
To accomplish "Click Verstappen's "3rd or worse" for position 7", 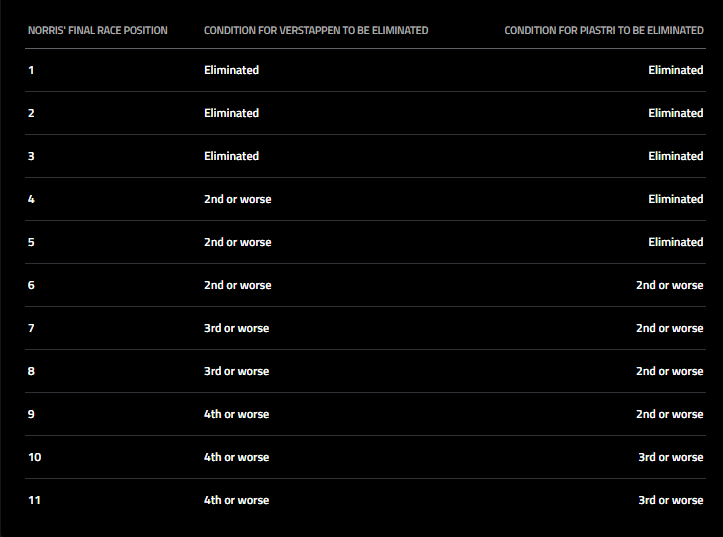I will (236, 328).
